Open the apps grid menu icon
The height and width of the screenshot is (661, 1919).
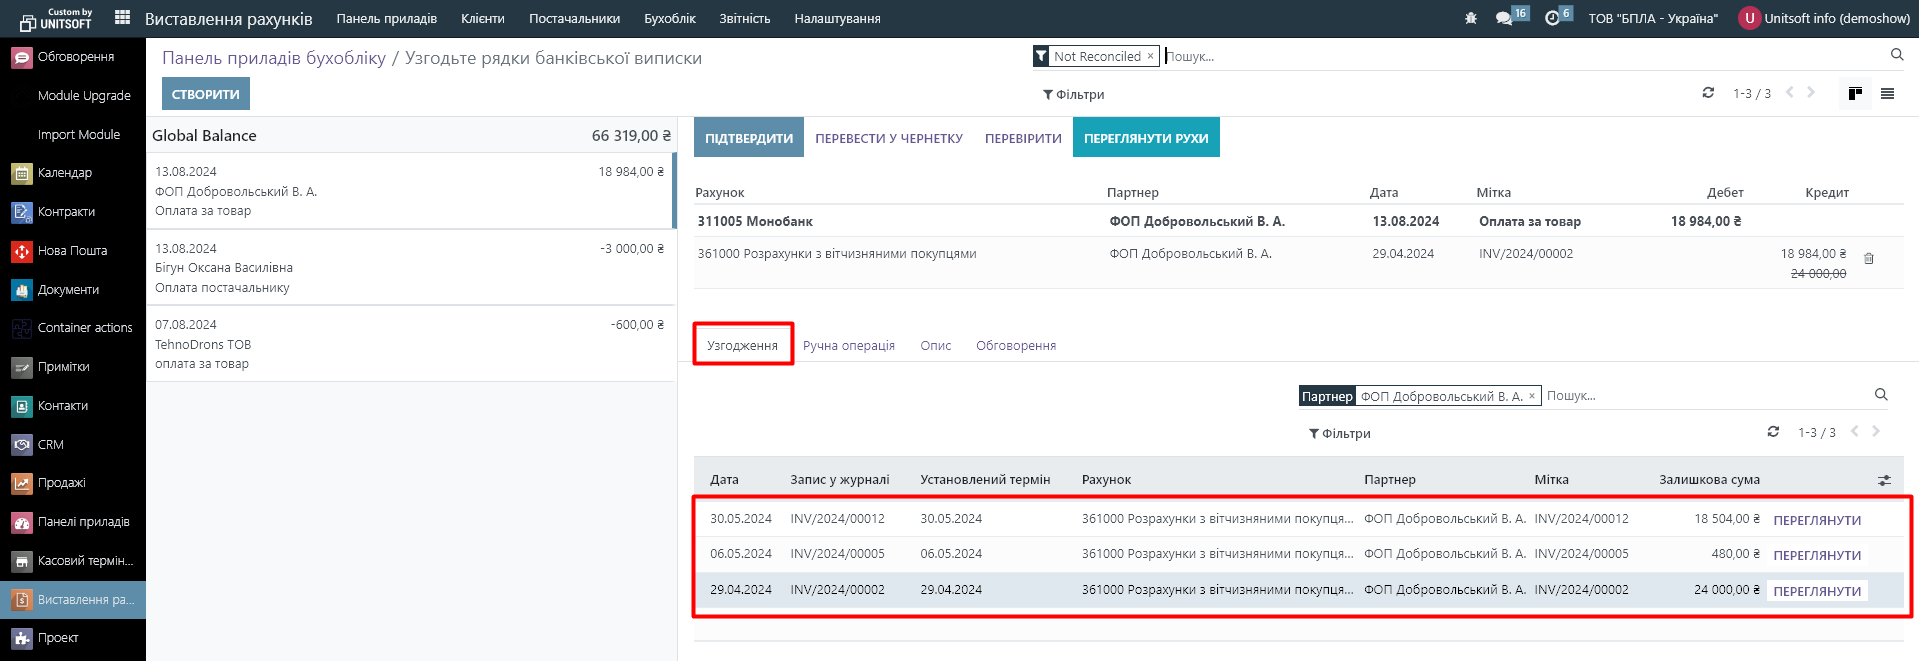click(x=122, y=18)
